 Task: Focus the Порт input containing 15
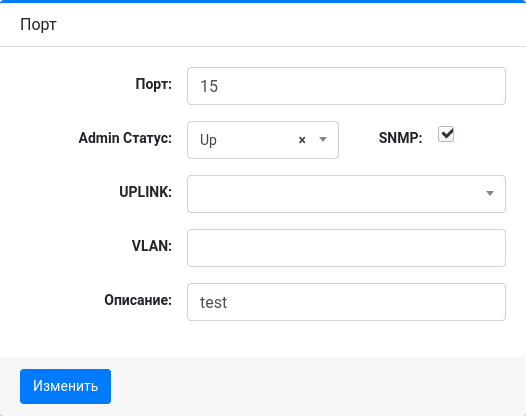[346, 86]
